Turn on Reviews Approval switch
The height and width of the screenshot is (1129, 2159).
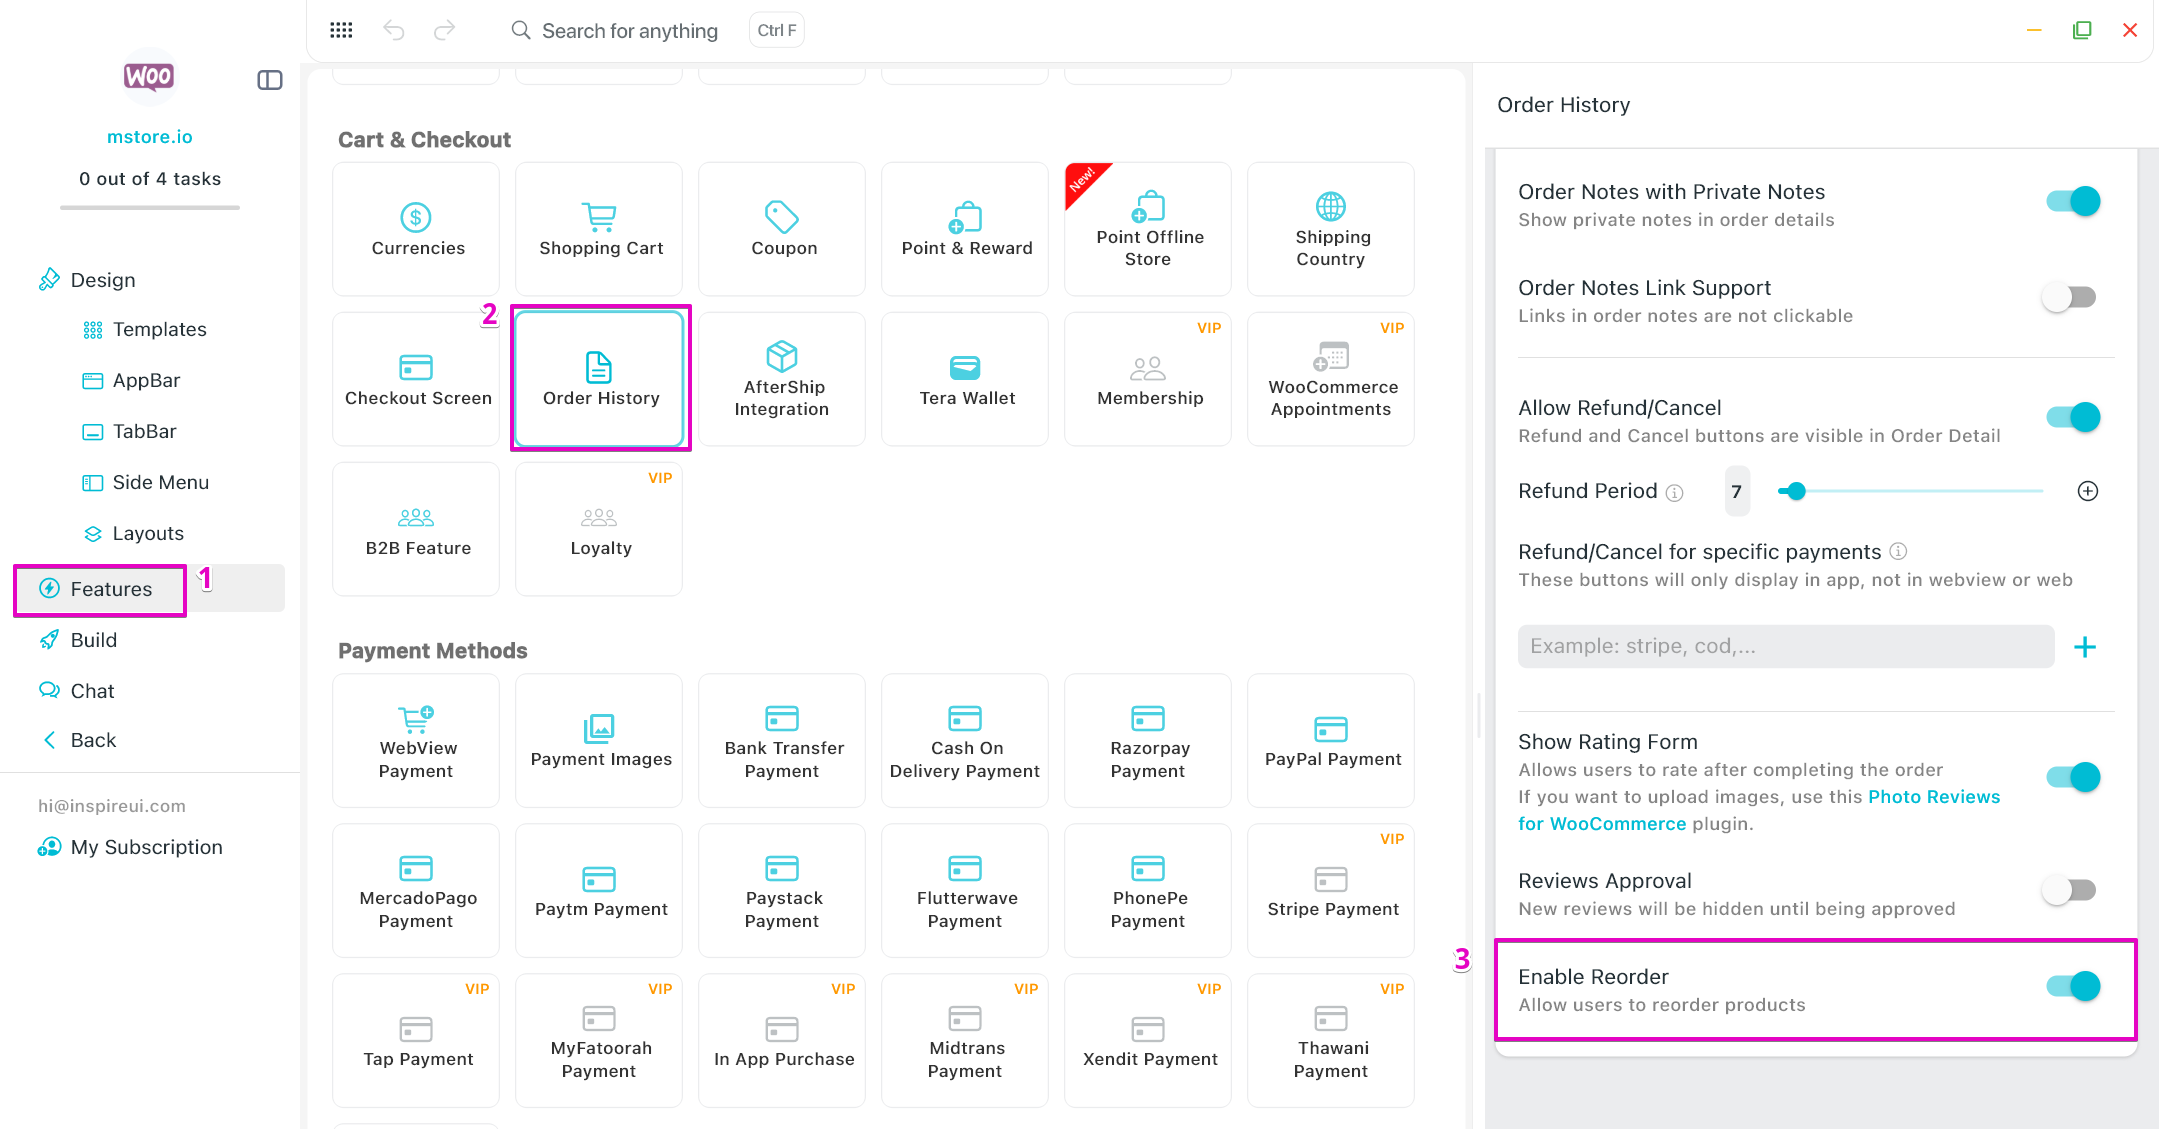(2069, 890)
